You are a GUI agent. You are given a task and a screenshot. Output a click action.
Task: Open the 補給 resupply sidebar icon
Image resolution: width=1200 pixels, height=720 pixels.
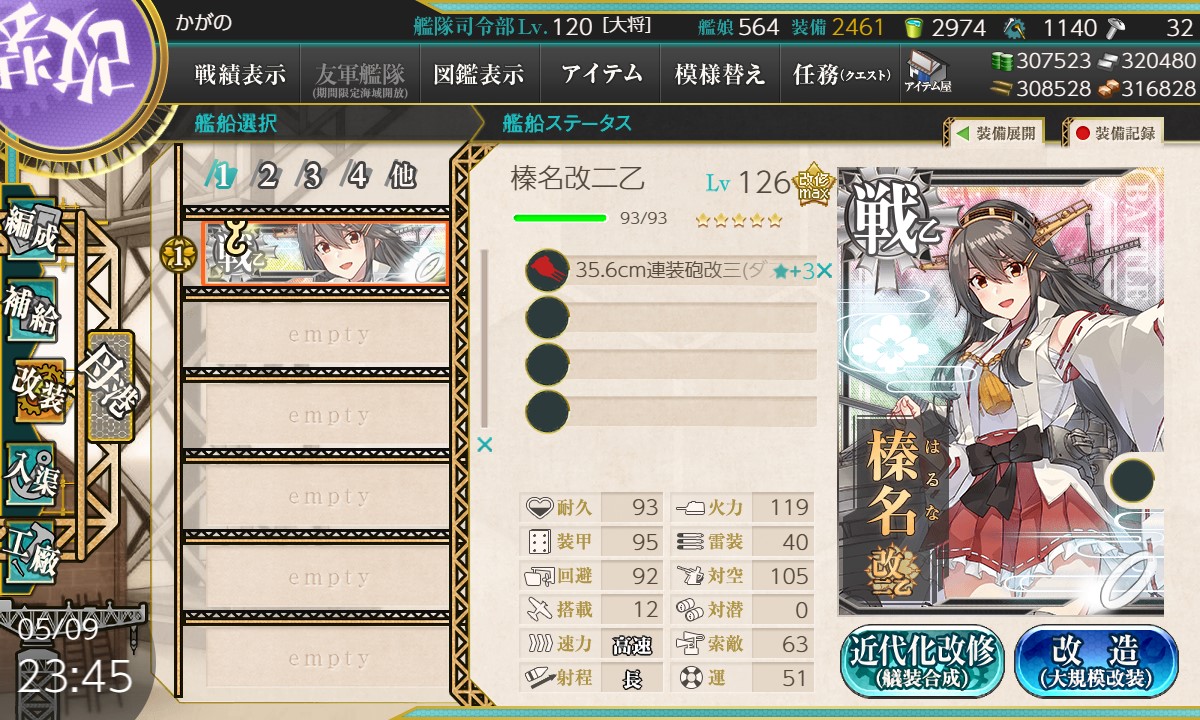[x=30, y=310]
